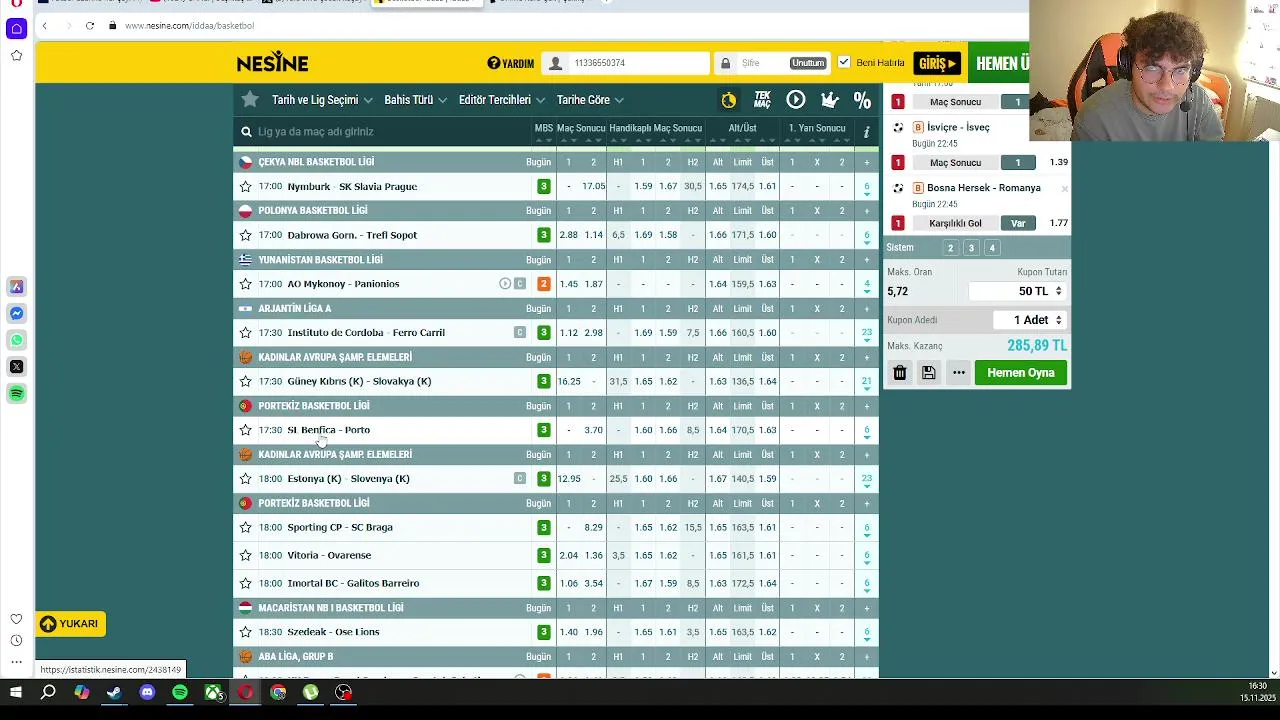The height and width of the screenshot is (720, 1280).
Task: Sort by Alt/Üst column header
Action: click(x=742, y=128)
